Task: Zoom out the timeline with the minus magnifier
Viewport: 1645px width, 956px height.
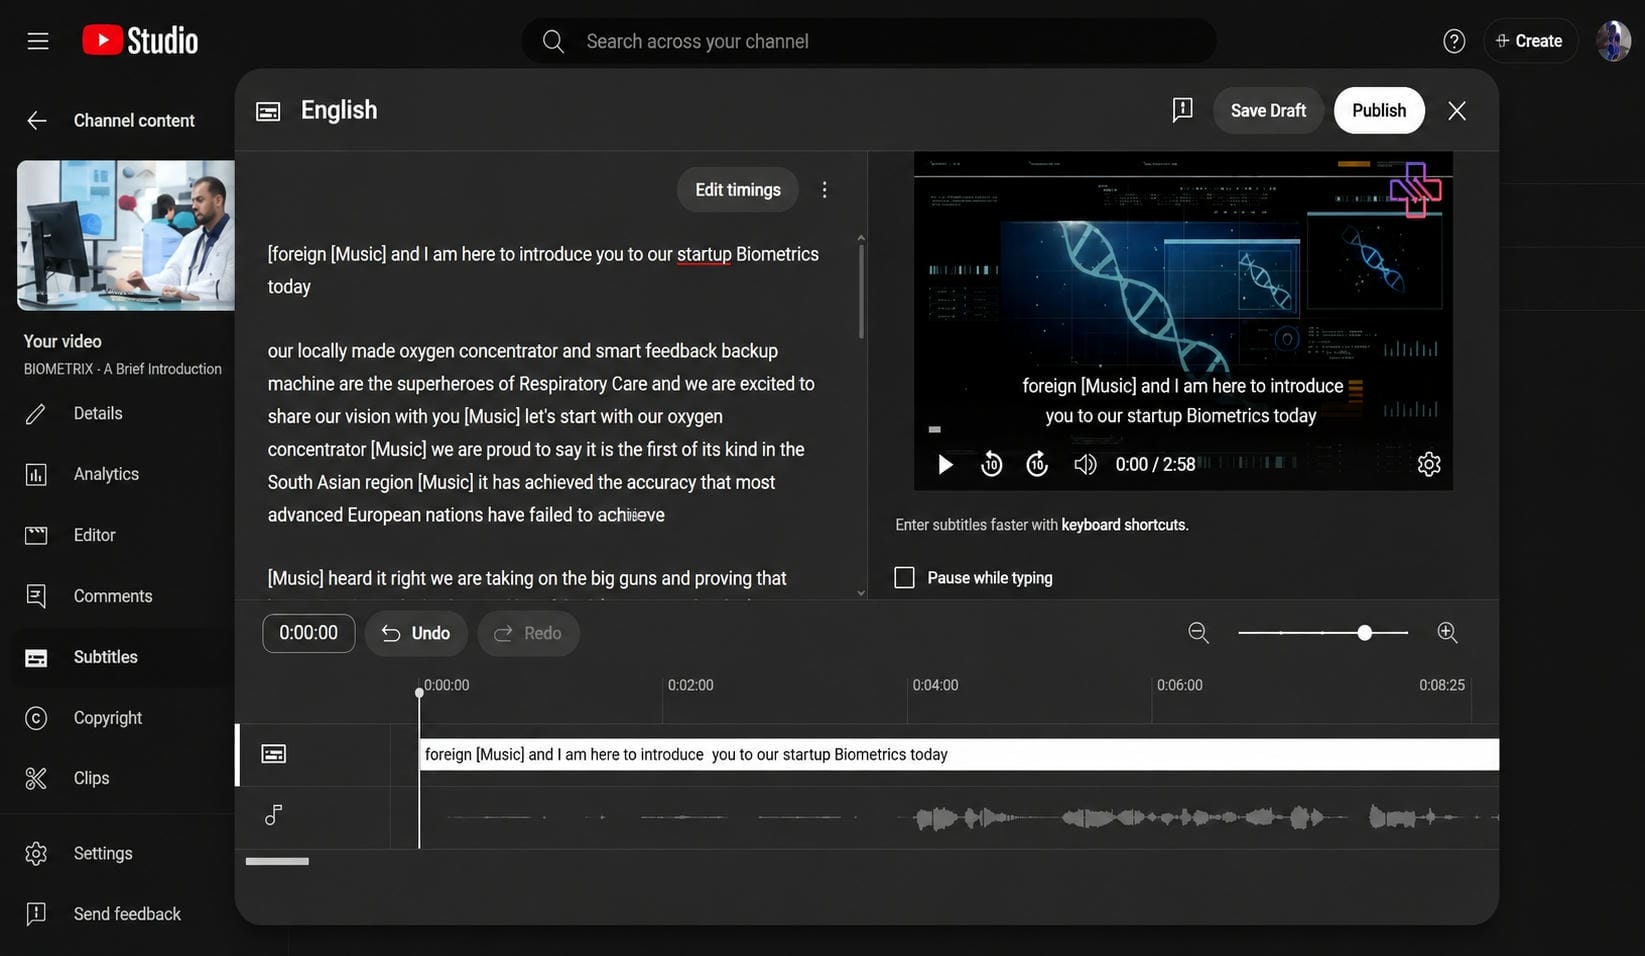Action: click(1198, 633)
